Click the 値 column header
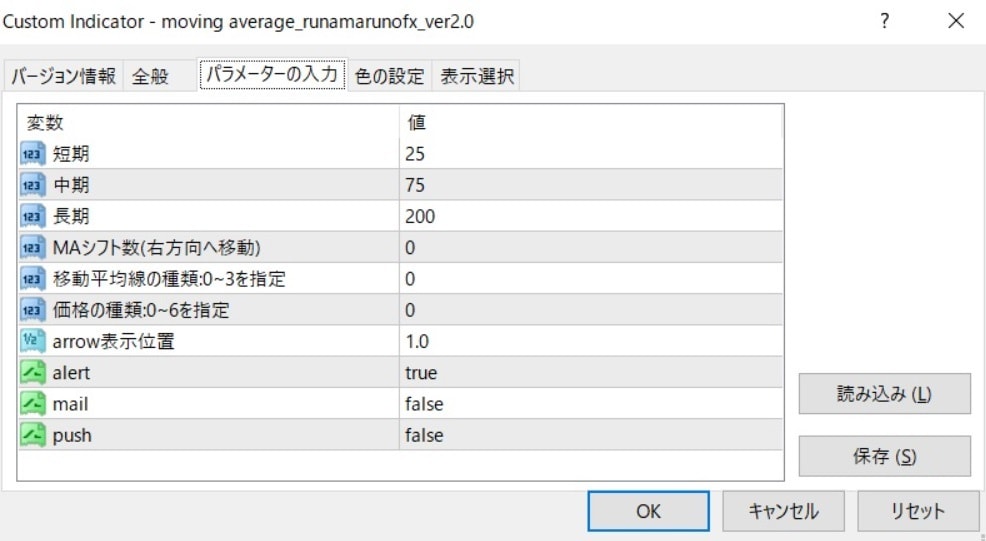986x541 pixels. [x=591, y=122]
